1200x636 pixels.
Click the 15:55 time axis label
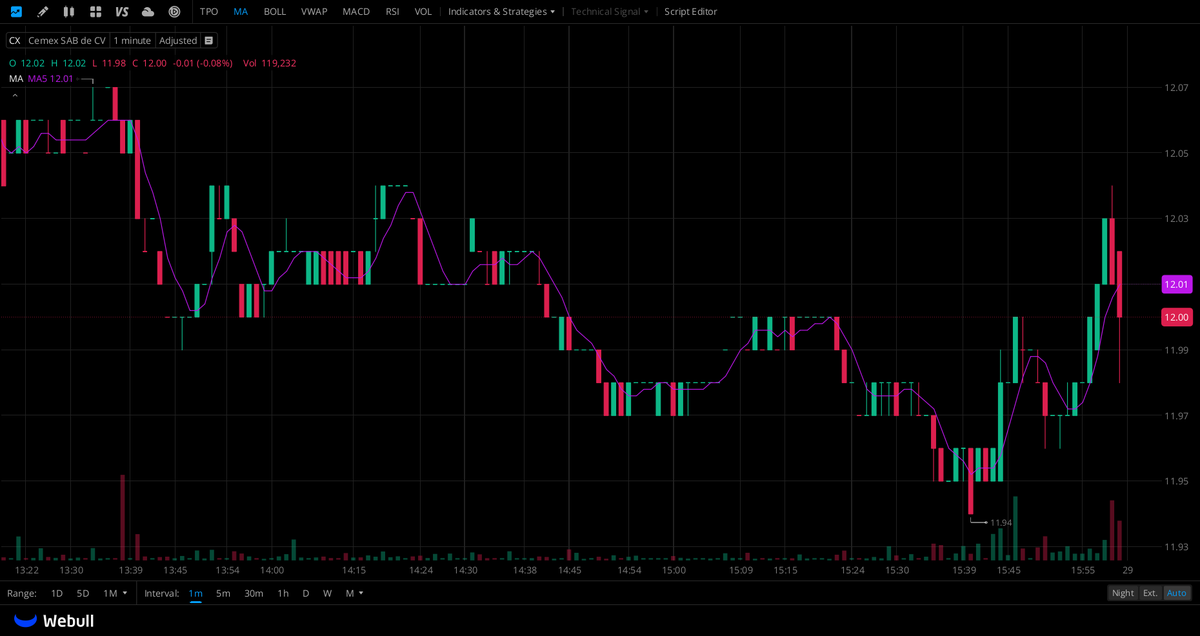tap(1083, 570)
